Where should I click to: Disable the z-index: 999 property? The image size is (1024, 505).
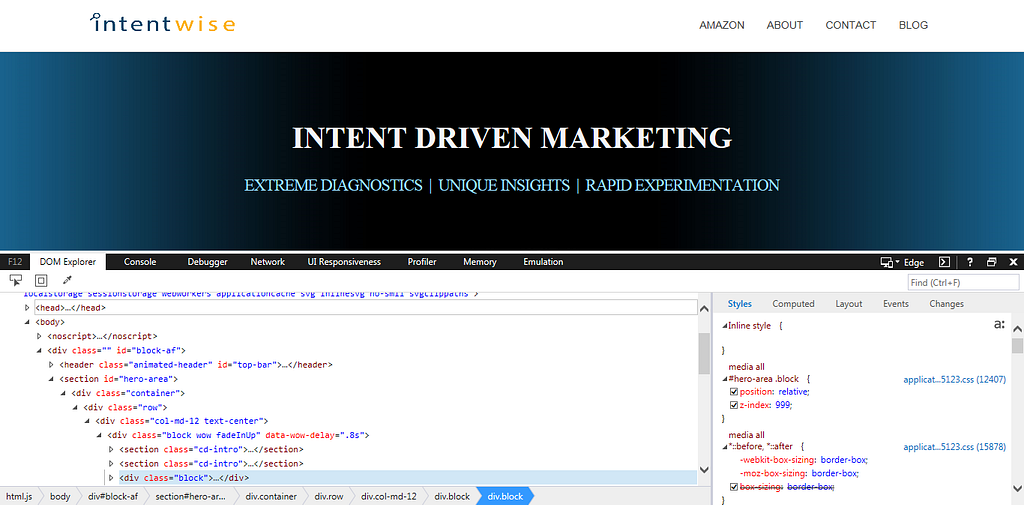[734, 405]
